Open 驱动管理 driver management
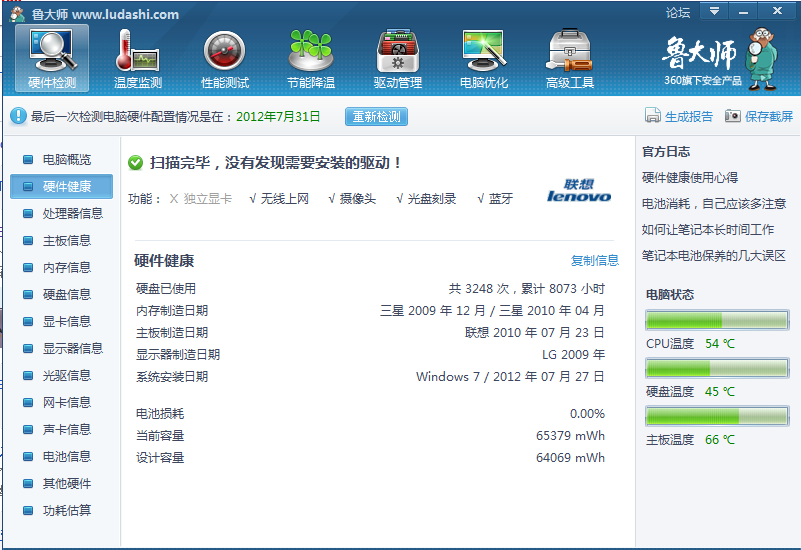801x550 pixels. point(397,58)
